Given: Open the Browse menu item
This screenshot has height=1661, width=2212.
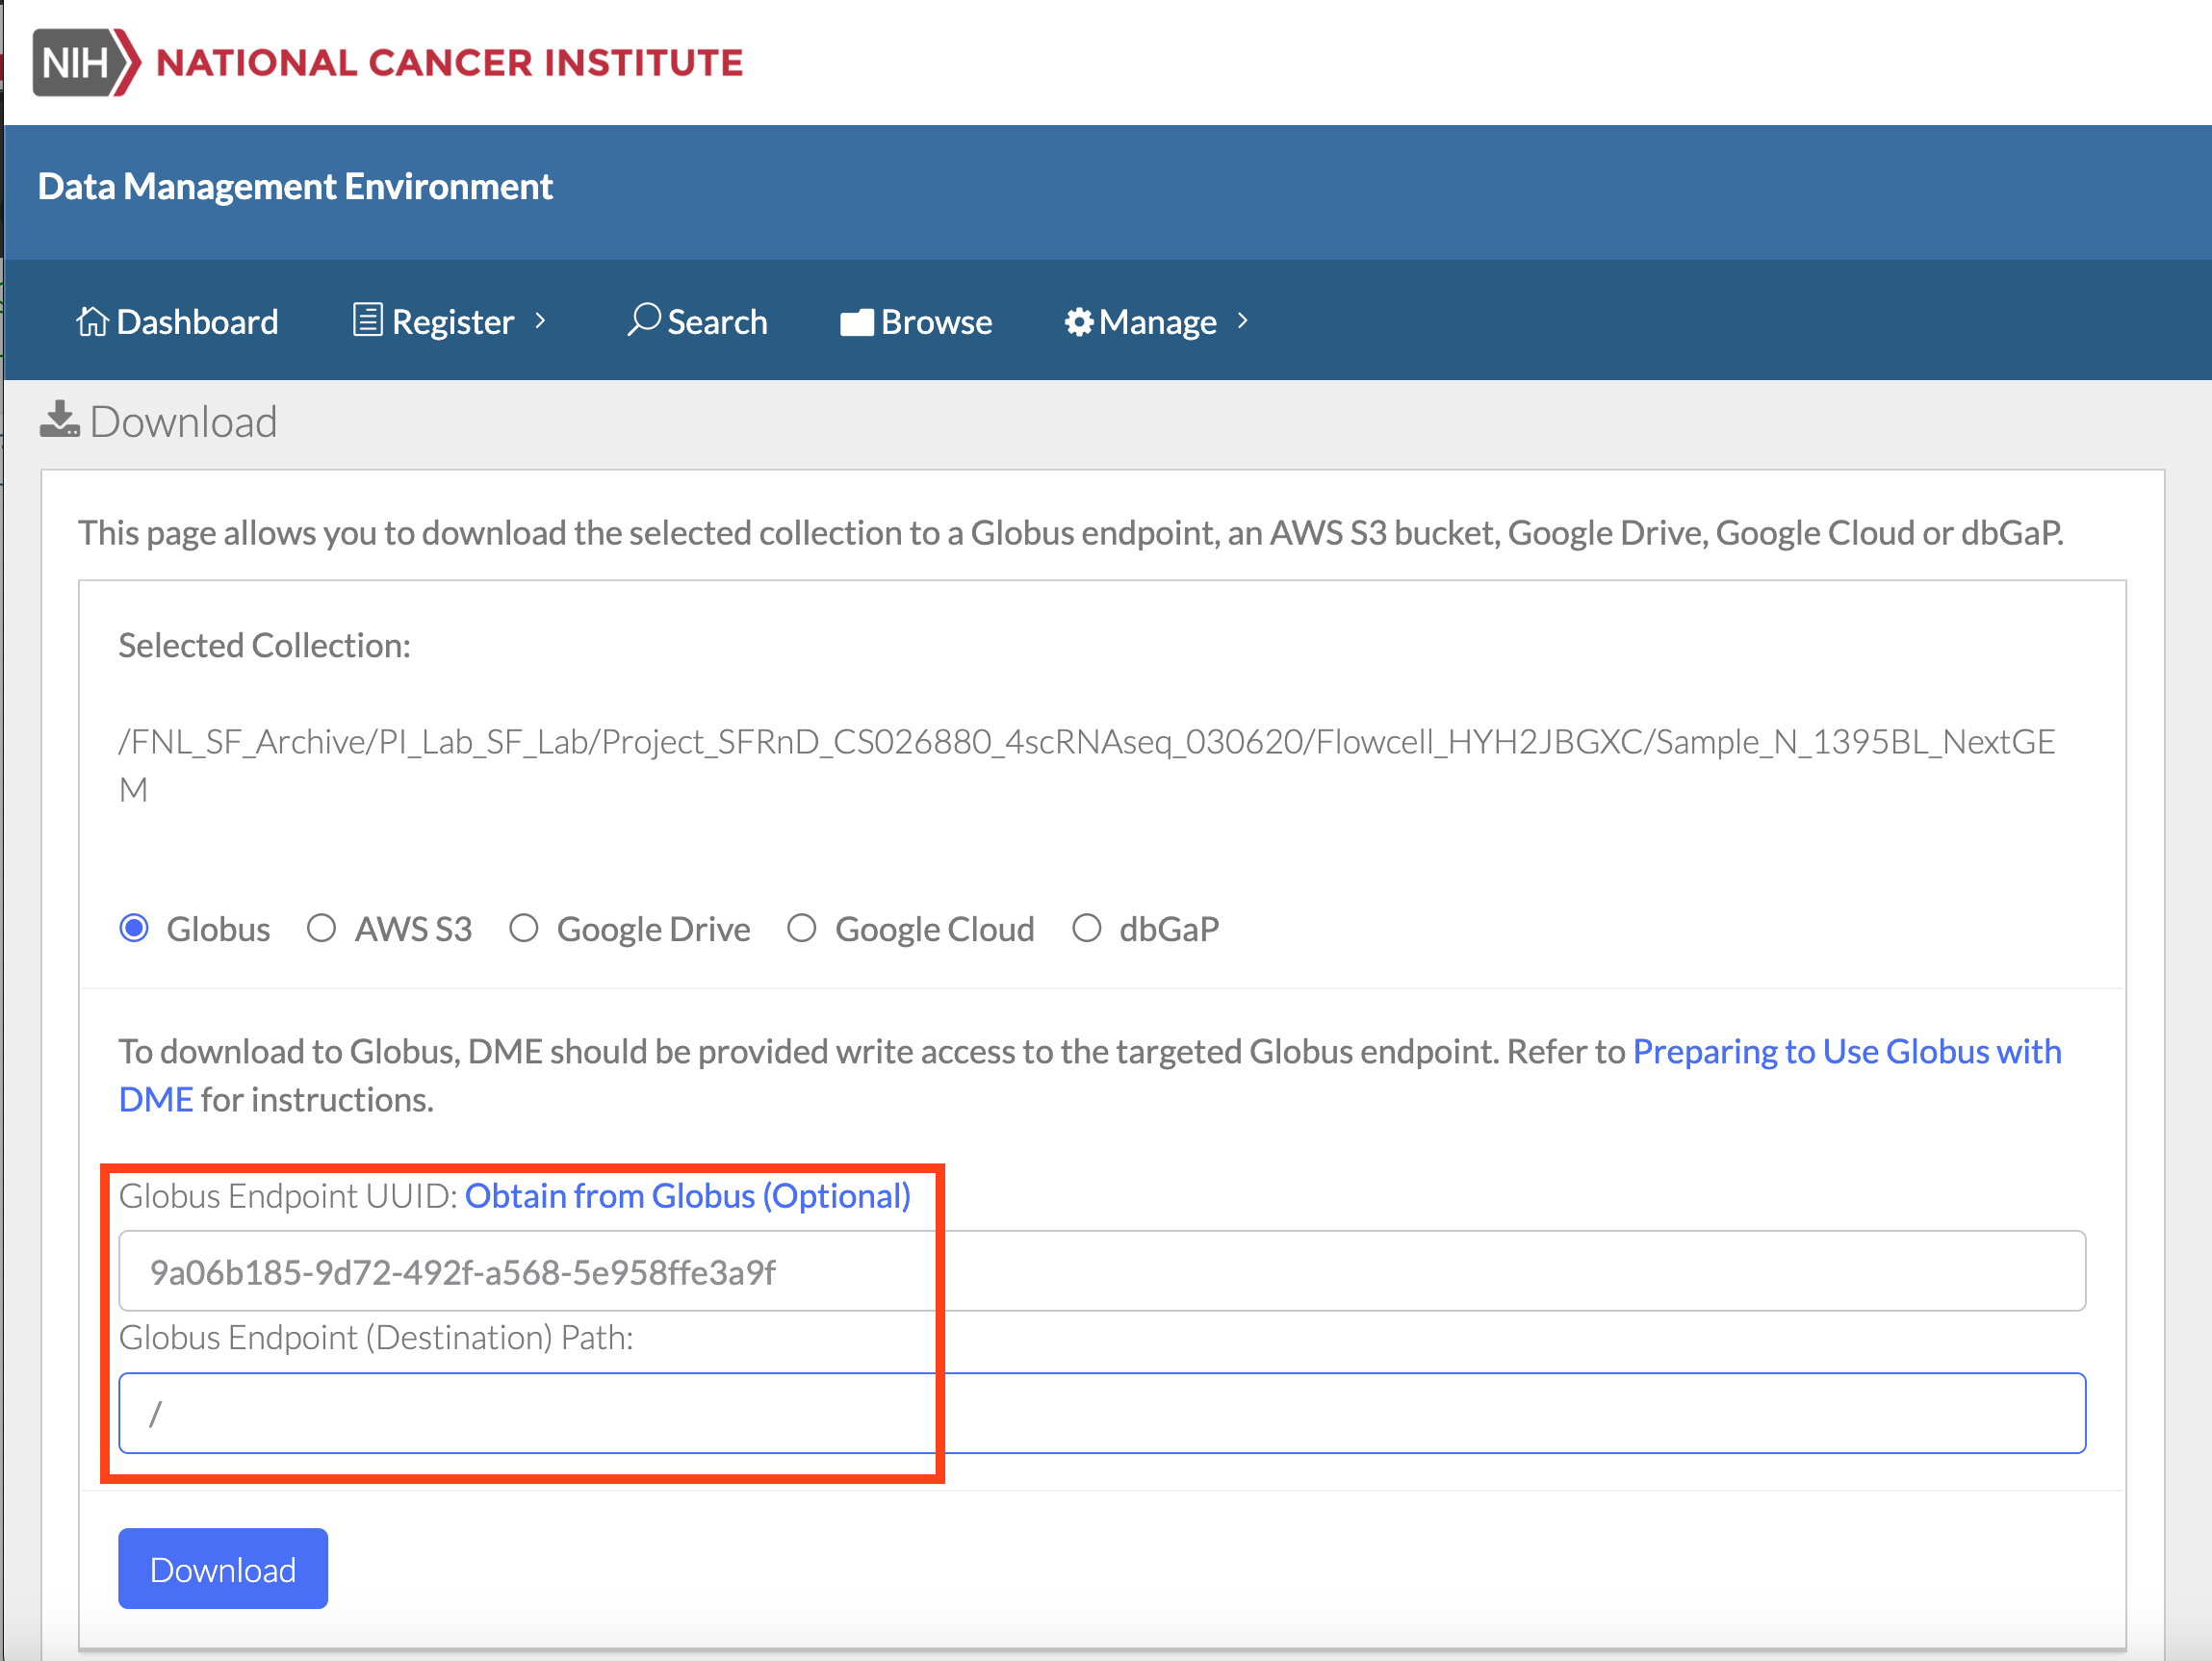Looking at the screenshot, I should [936, 322].
